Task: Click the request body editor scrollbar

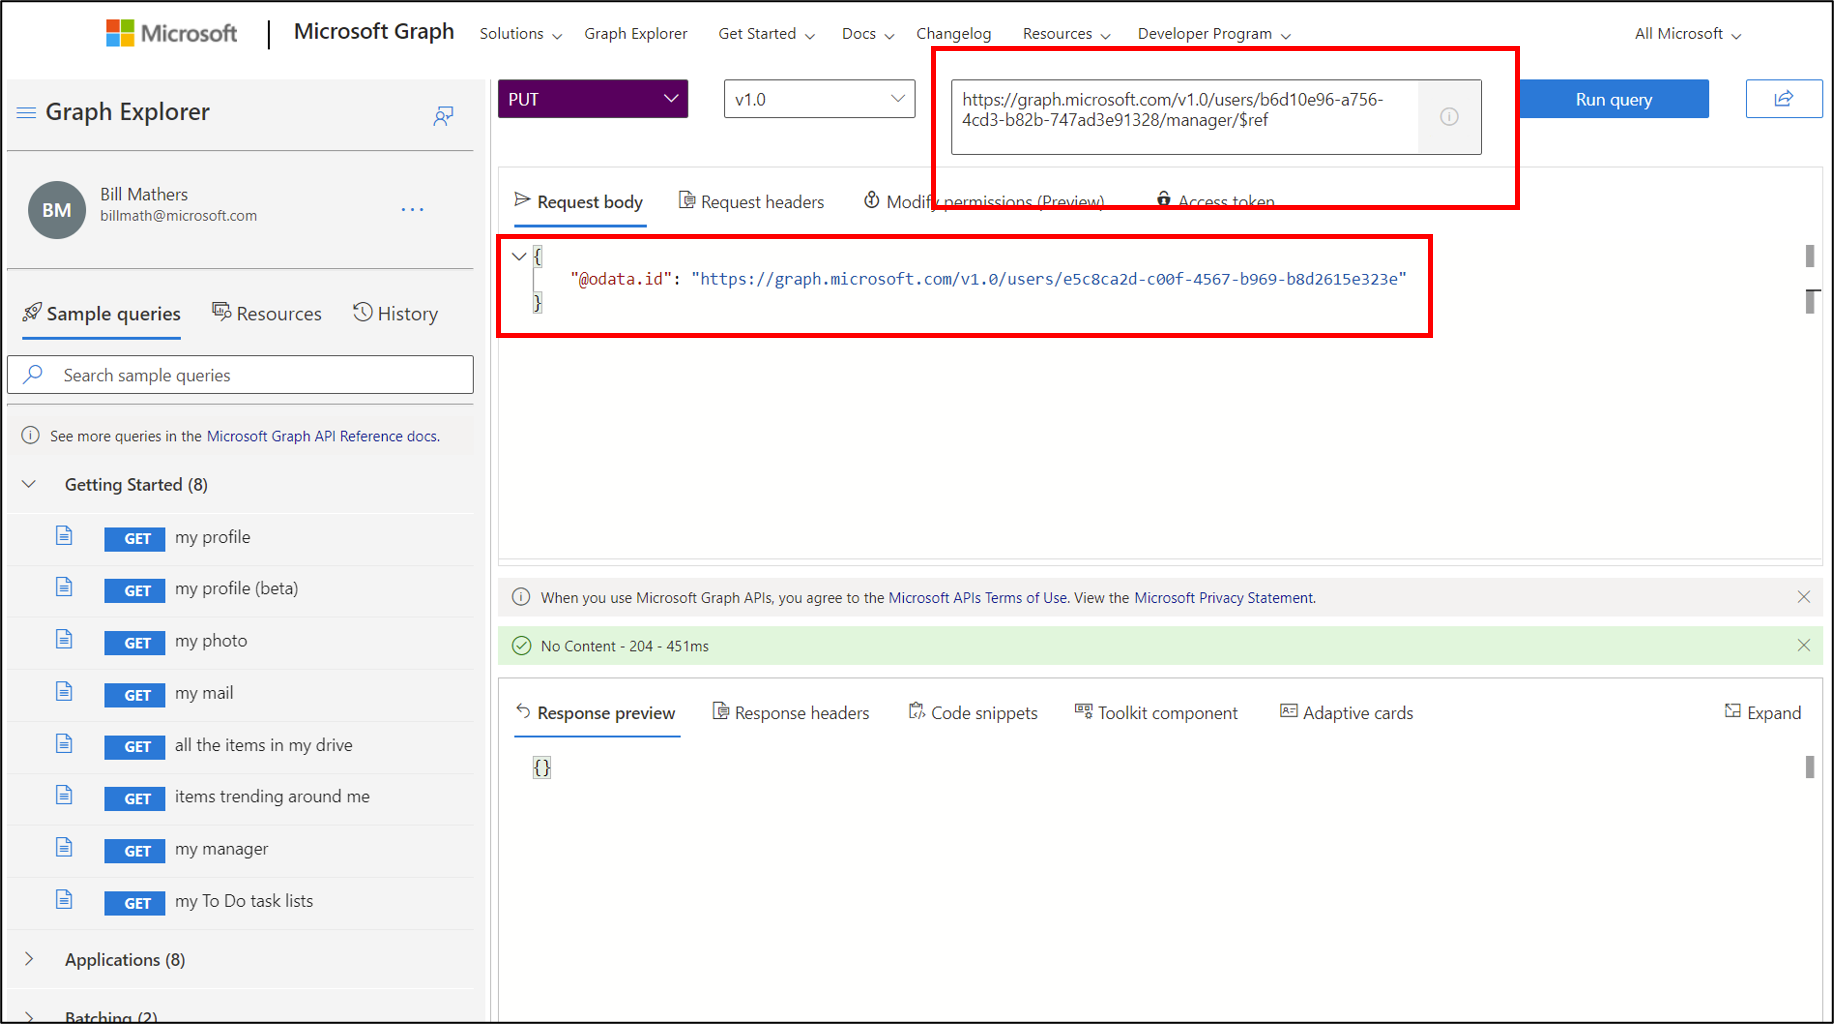Action: [x=1810, y=256]
